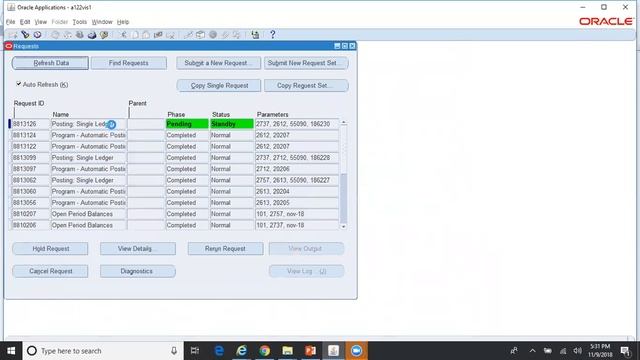The height and width of the screenshot is (360, 640).
Task: Click request ID 8813062 cell
Action: pos(31,180)
